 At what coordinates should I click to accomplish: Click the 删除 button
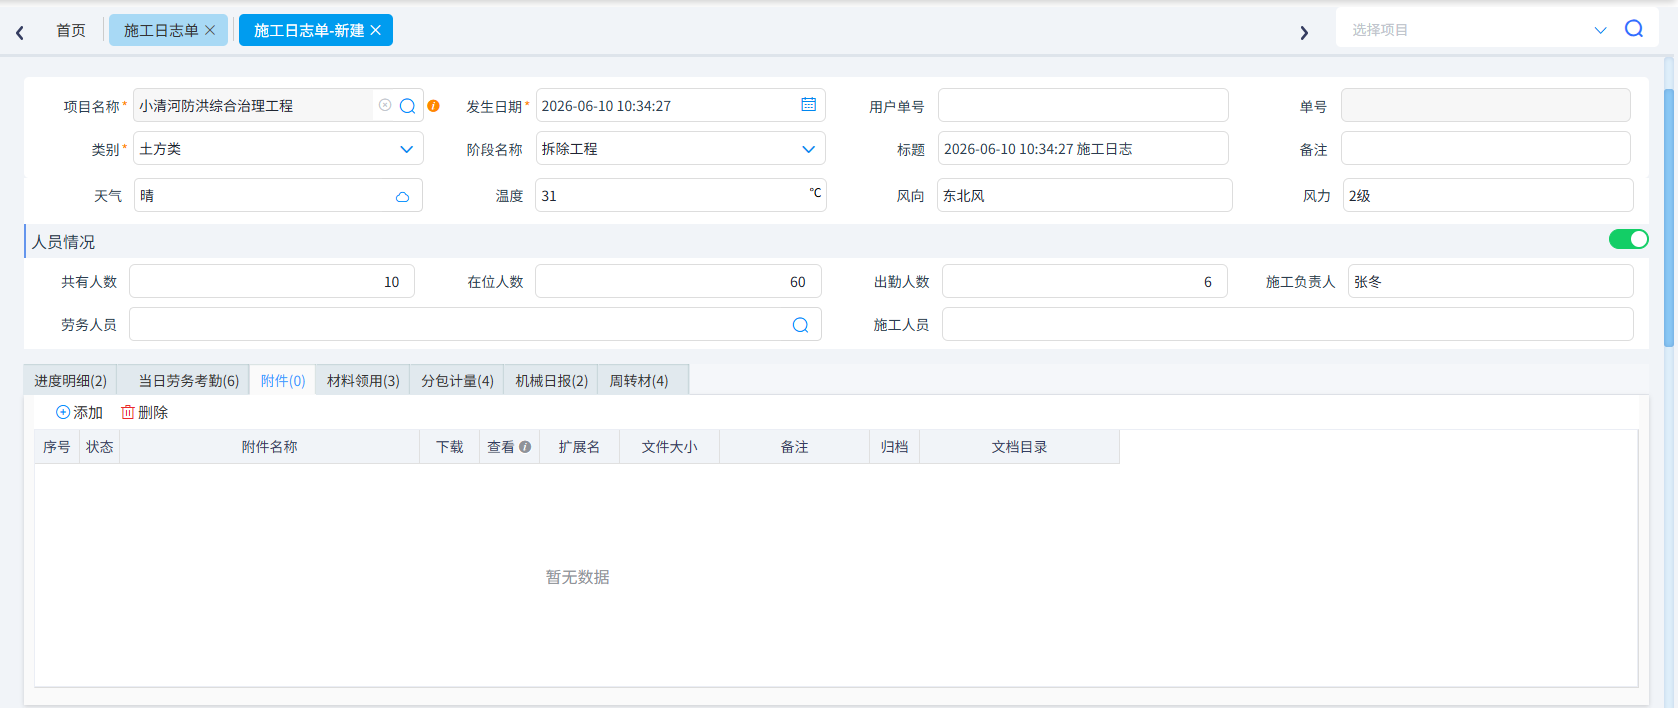(145, 412)
